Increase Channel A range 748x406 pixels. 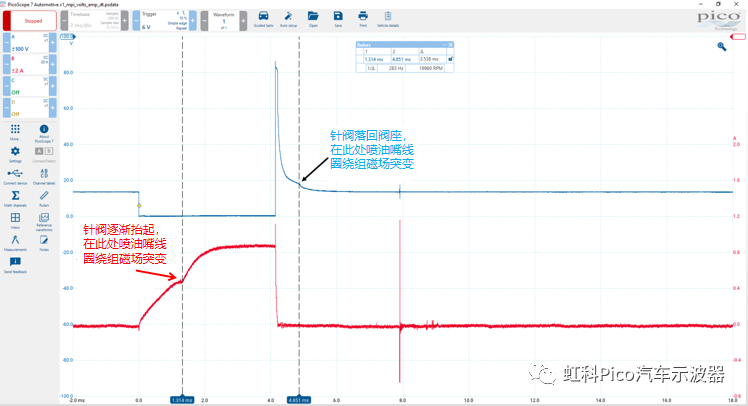pyautogui.click(x=52, y=42)
